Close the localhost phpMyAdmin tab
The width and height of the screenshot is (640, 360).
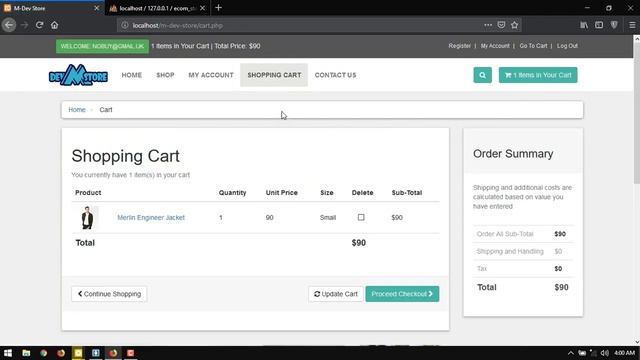[202, 8]
